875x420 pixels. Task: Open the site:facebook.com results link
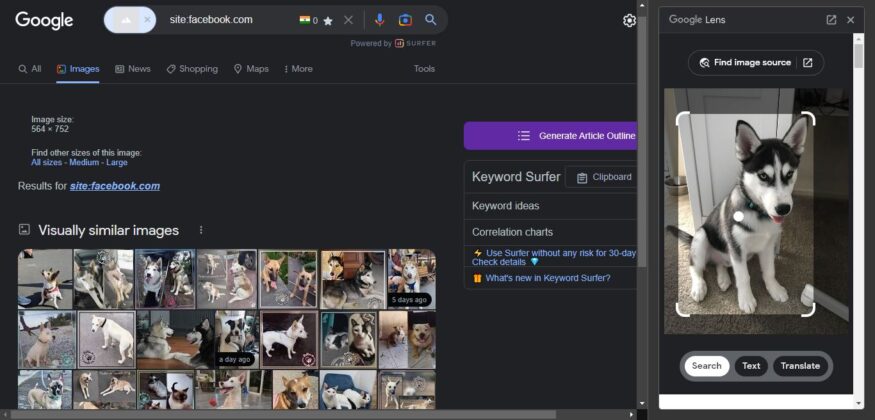[114, 186]
